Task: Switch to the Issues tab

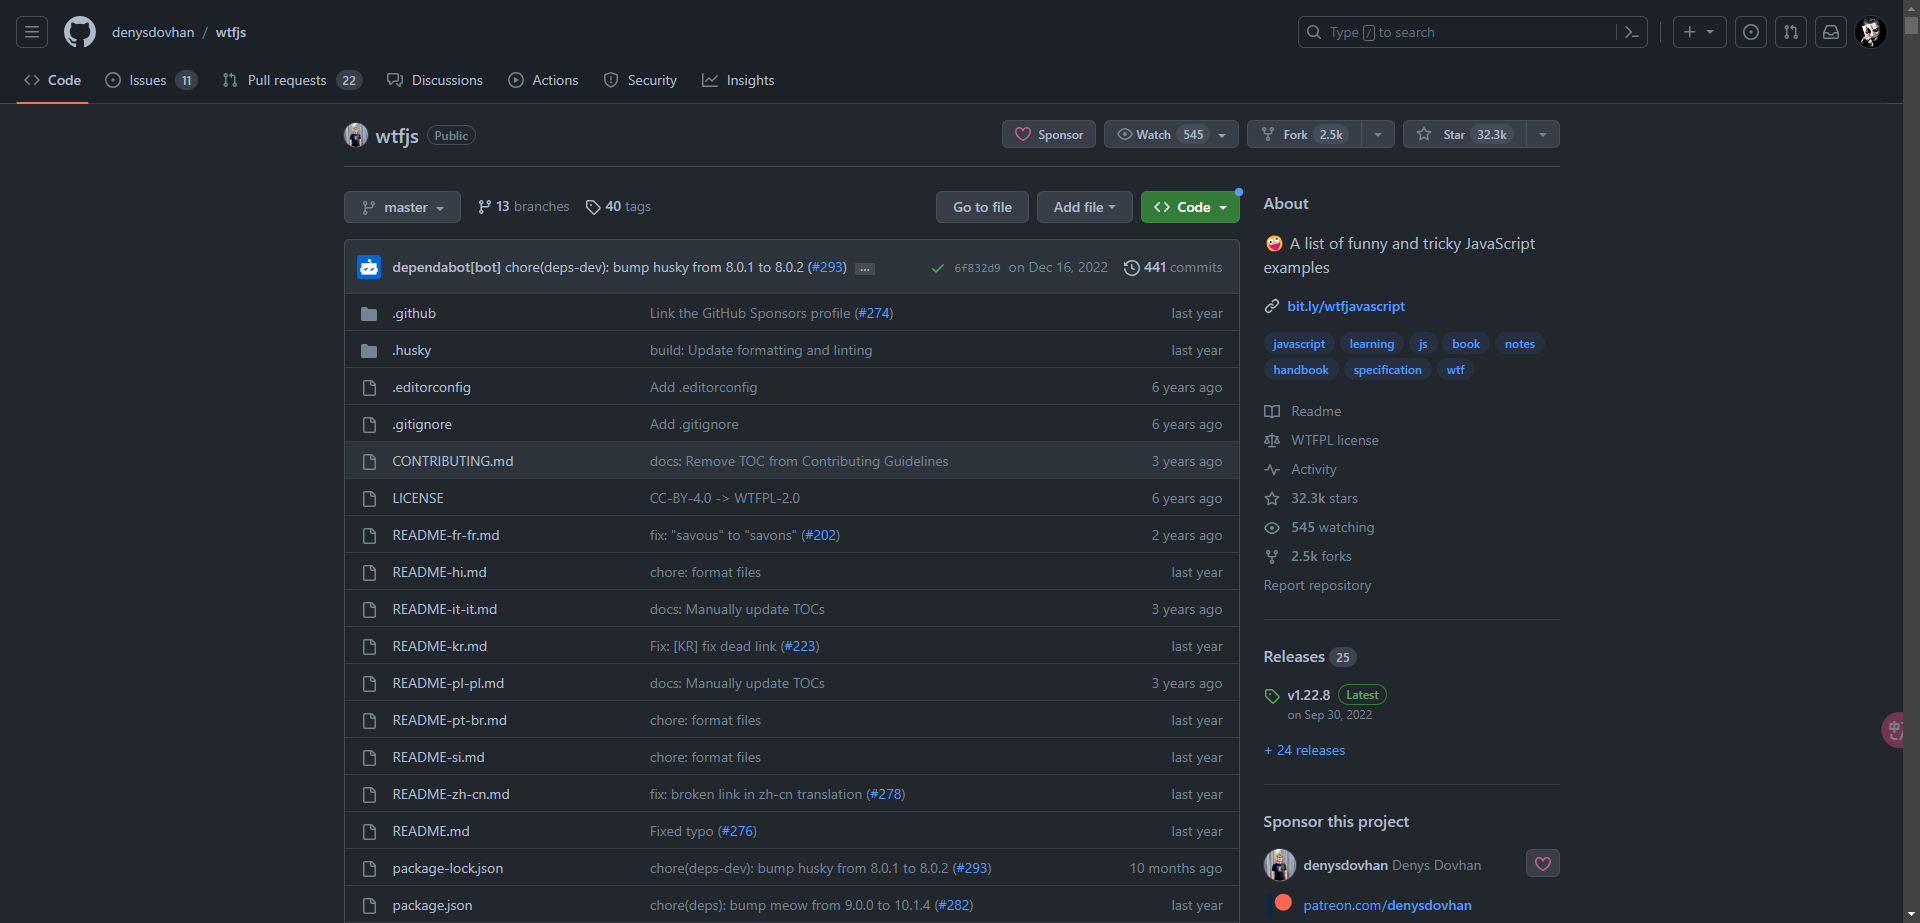Action: coord(151,80)
